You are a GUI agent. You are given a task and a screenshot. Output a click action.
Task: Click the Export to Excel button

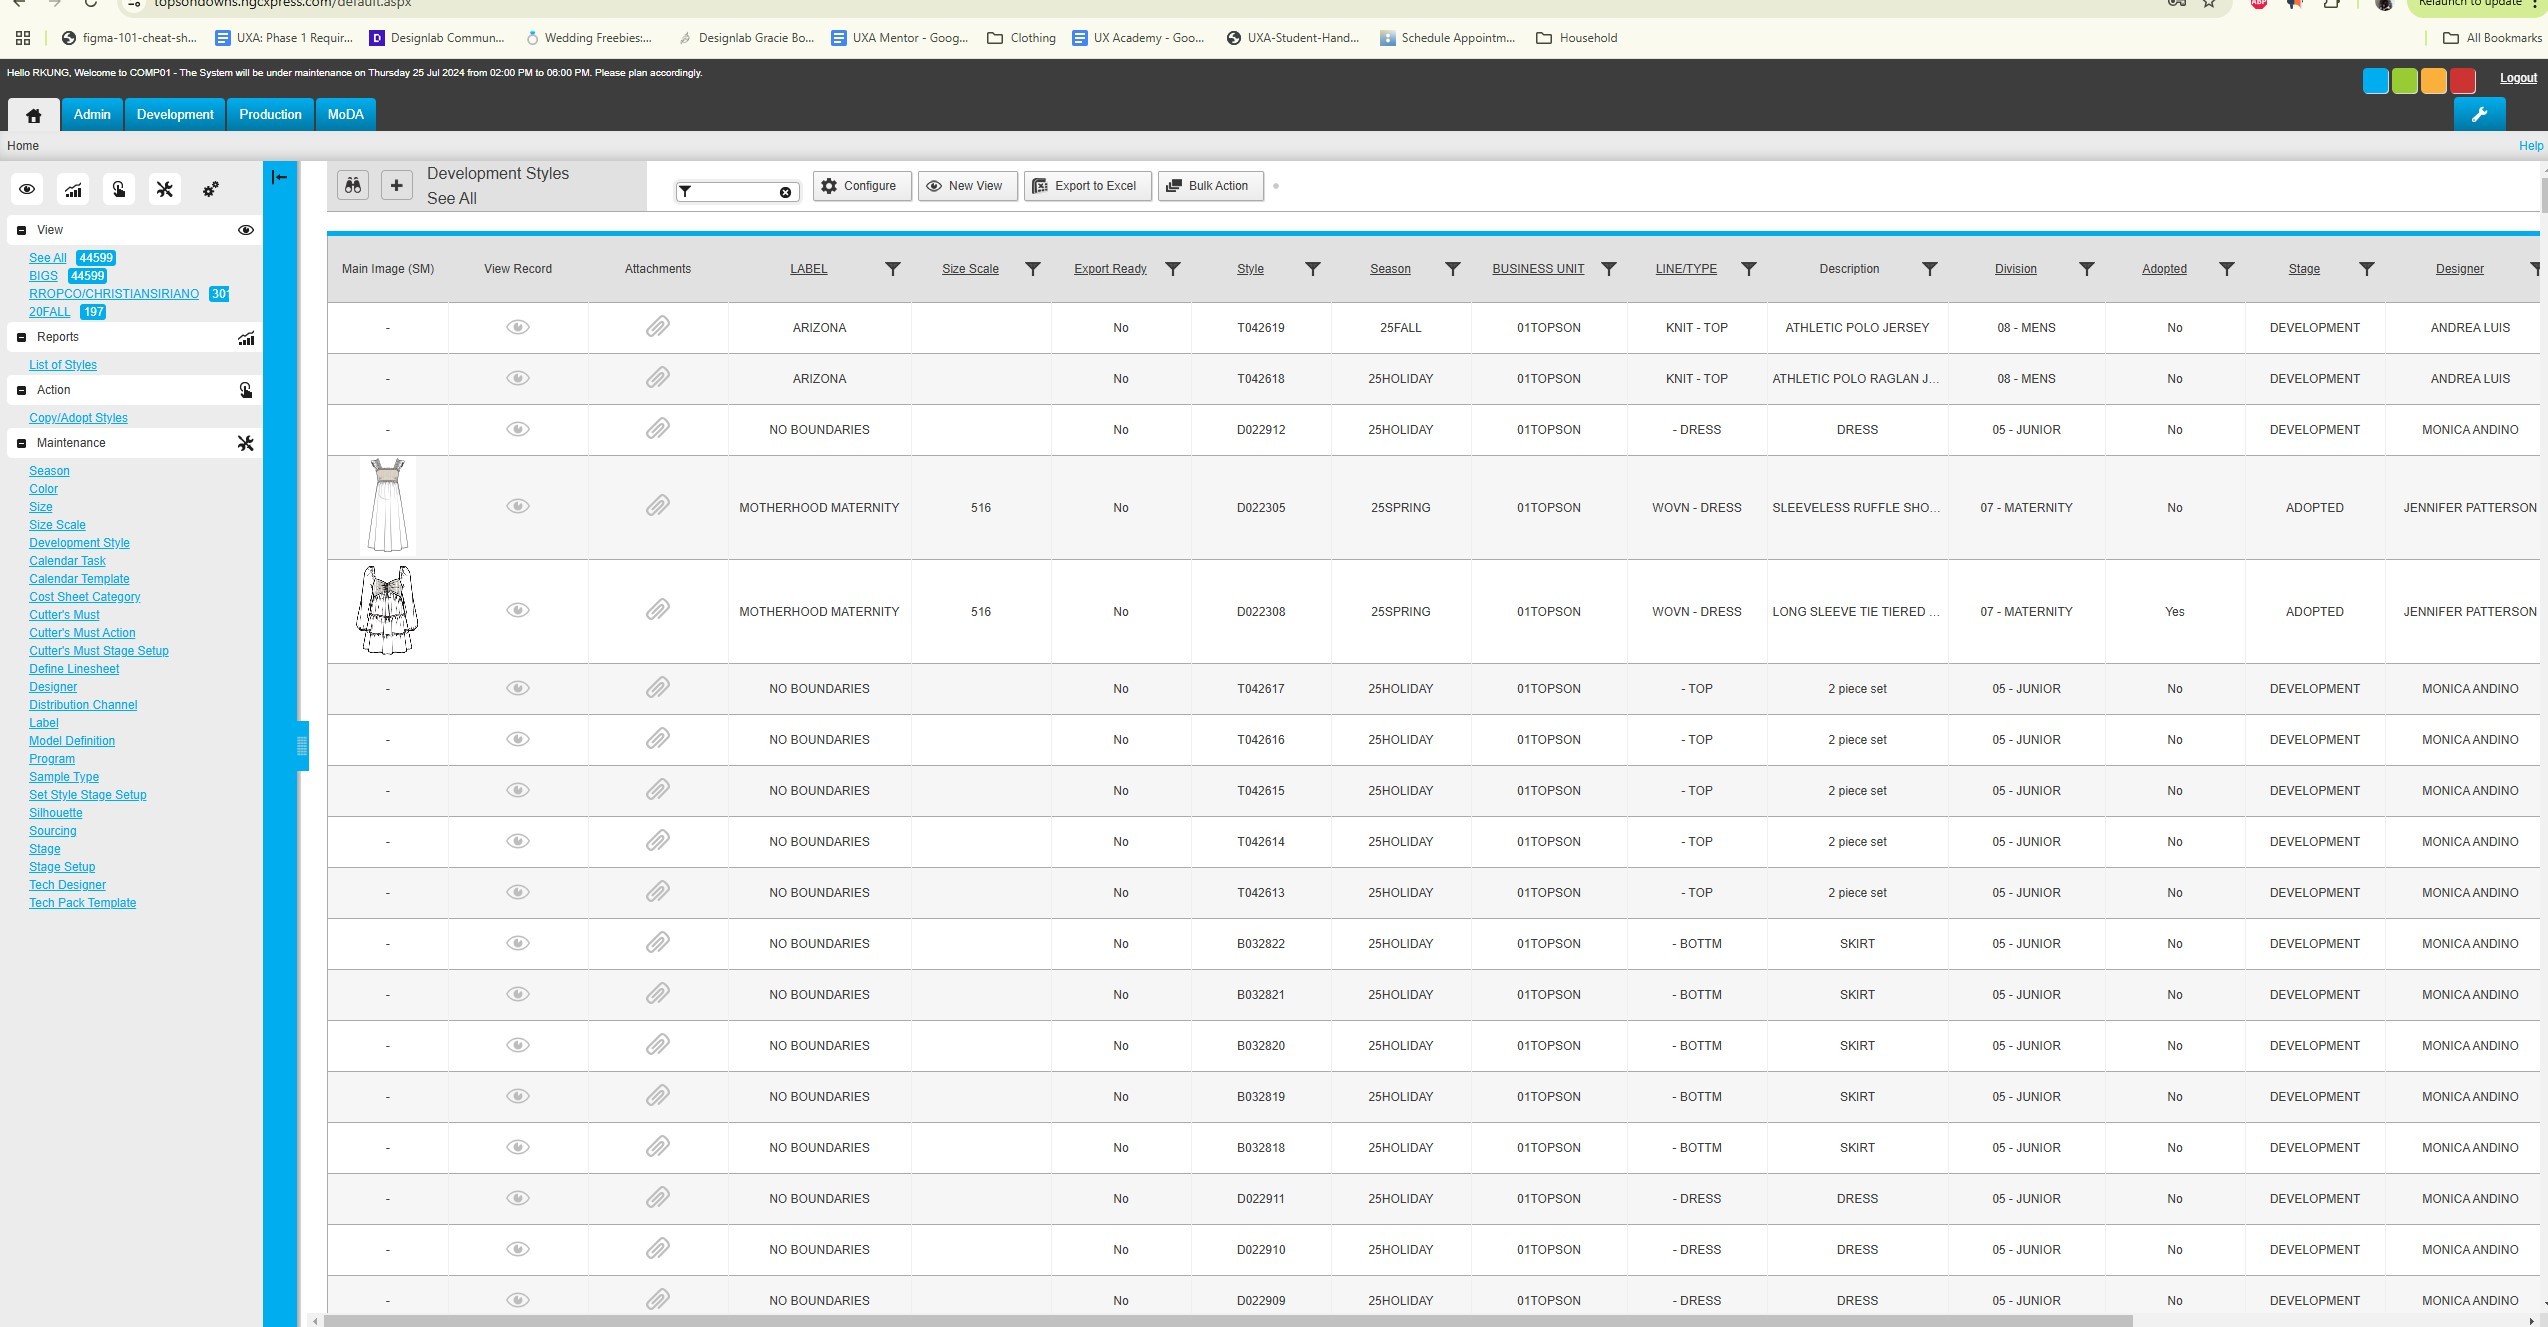pyautogui.click(x=1086, y=186)
